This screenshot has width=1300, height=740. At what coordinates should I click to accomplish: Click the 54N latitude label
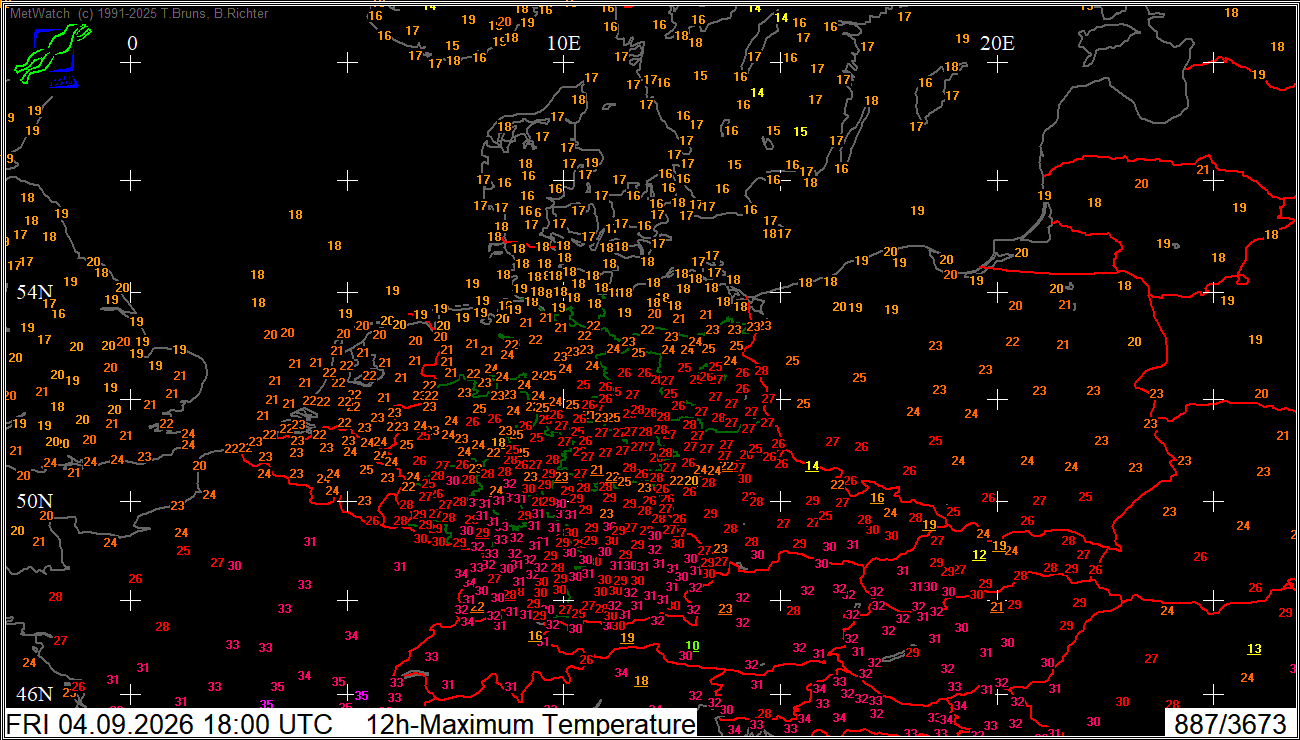coord(34,292)
